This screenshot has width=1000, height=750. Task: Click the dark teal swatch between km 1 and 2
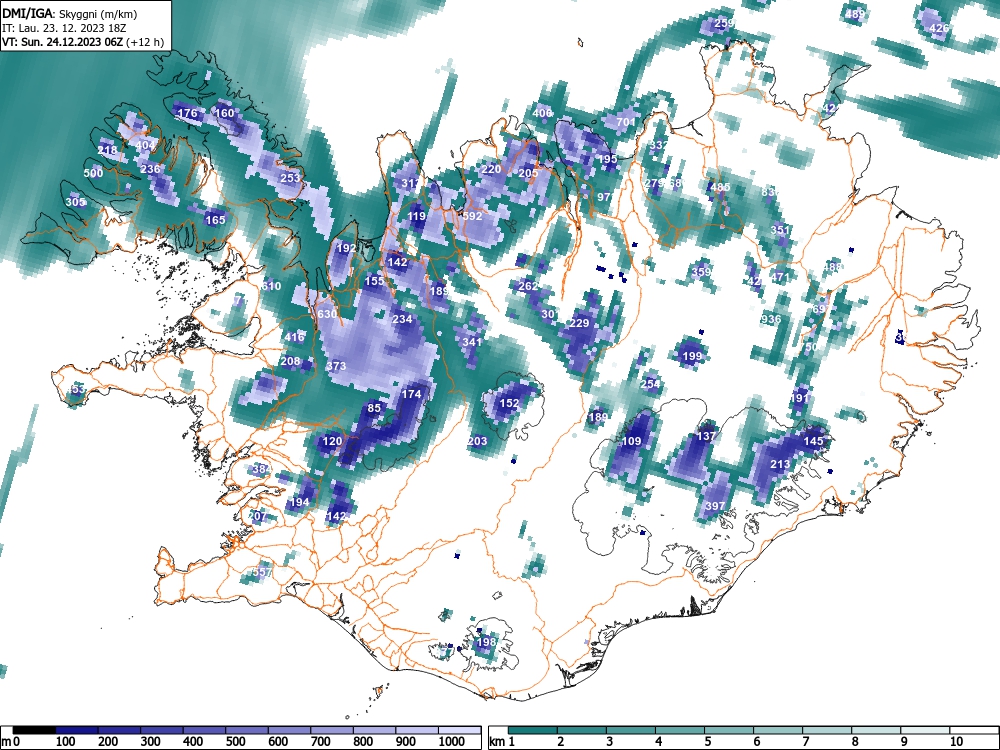[533, 730]
